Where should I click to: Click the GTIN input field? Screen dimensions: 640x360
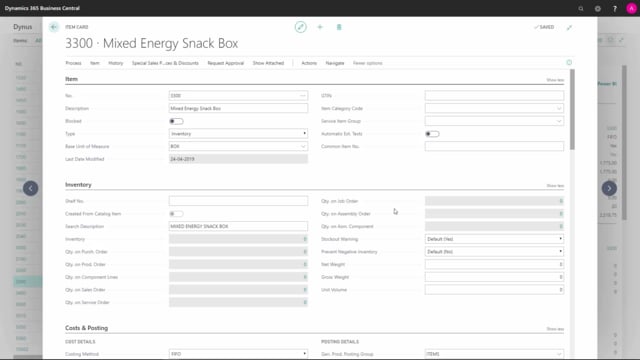pyautogui.click(x=494, y=96)
